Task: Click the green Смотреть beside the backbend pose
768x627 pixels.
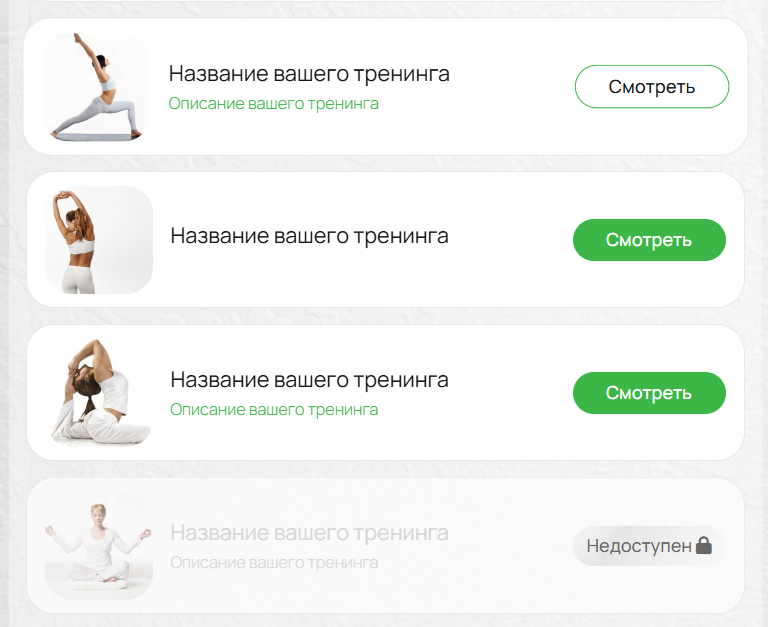Action: pyautogui.click(x=649, y=393)
